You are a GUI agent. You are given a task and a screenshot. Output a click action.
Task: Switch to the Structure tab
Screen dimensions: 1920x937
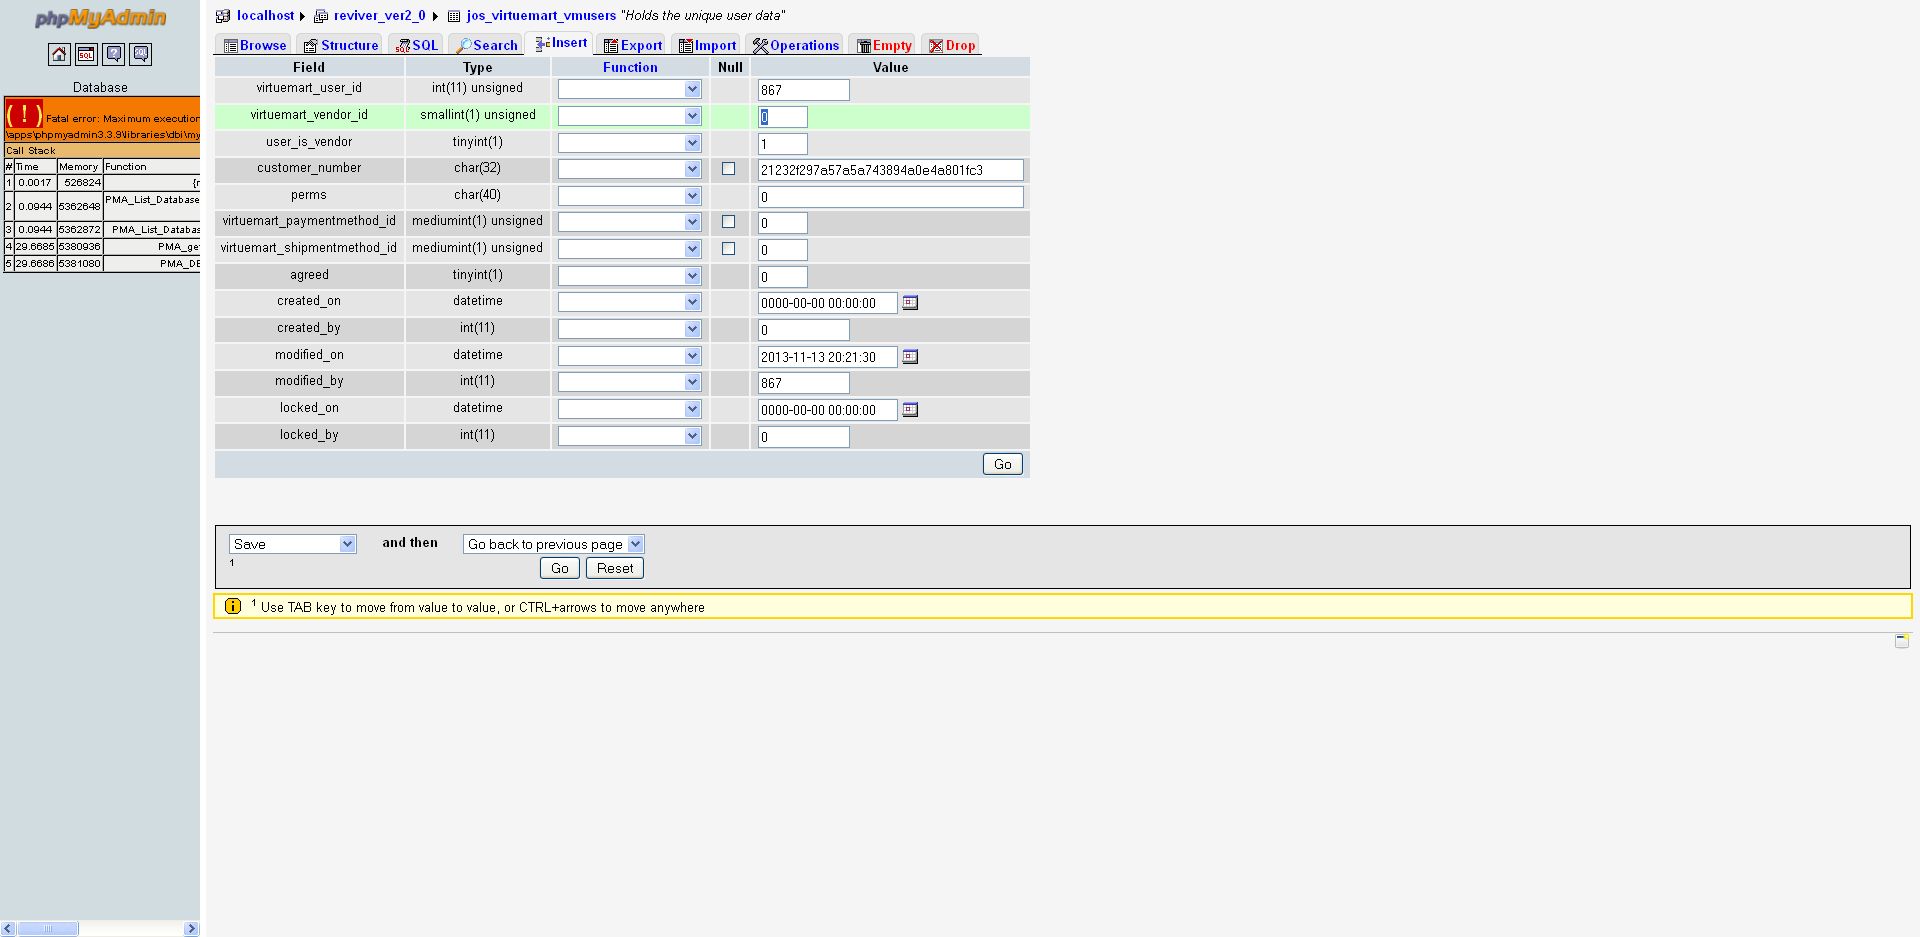(x=340, y=45)
